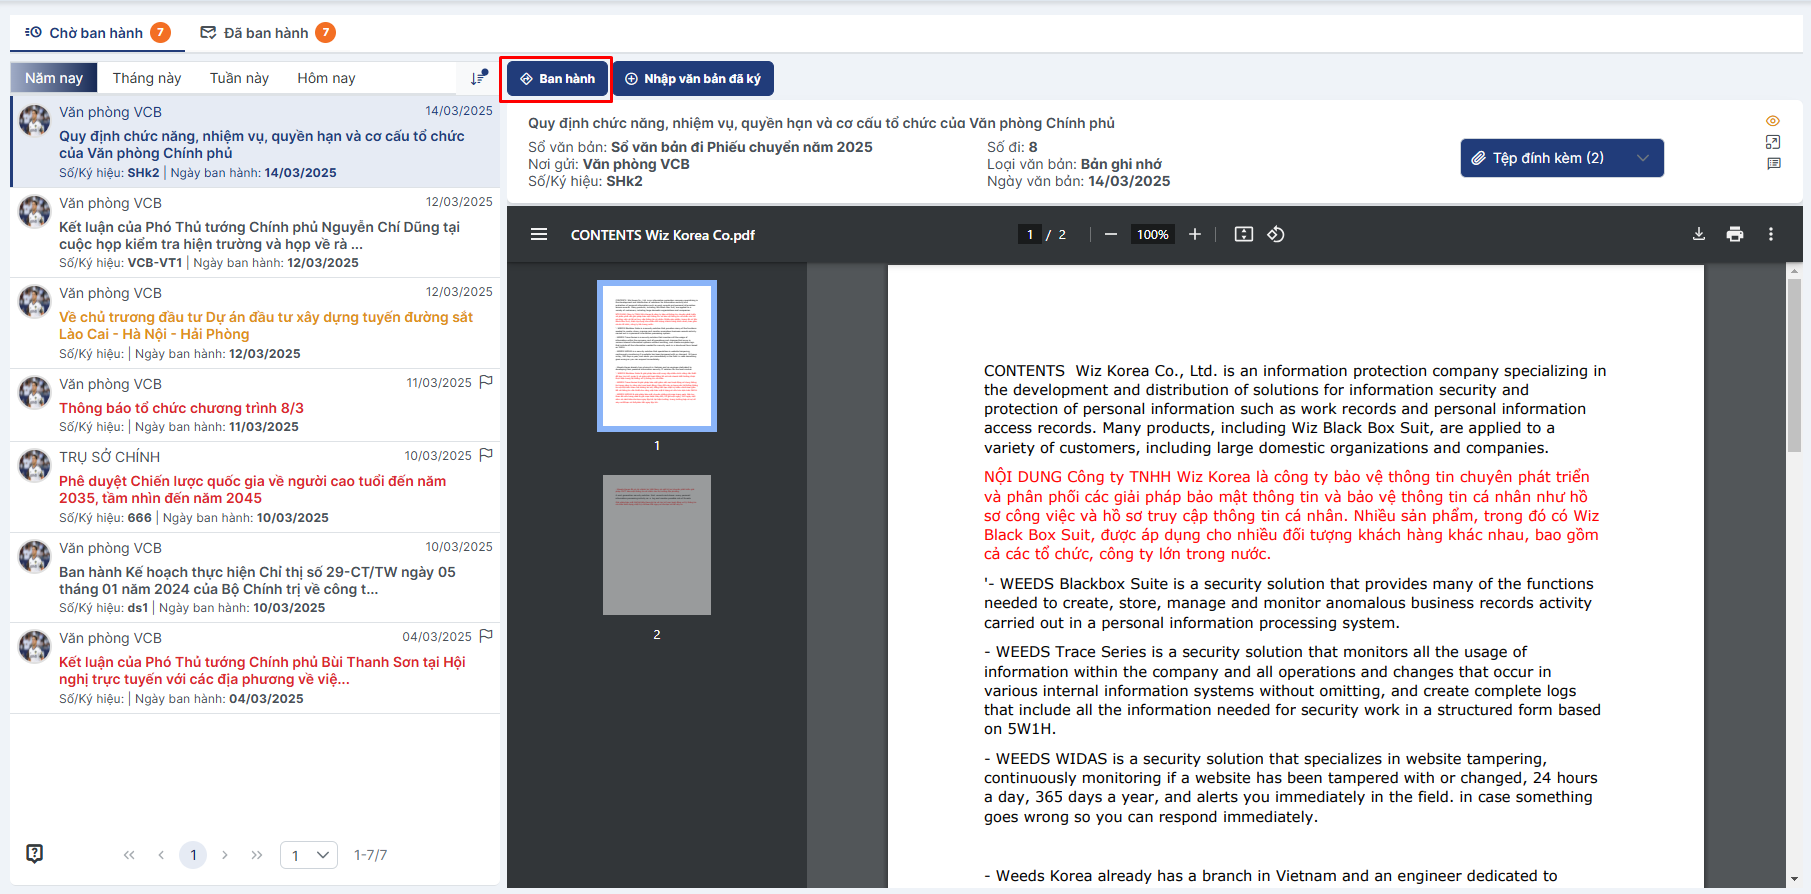Click the help question icon at bottom left
The height and width of the screenshot is (894, 1811).
tap(35, 853)
